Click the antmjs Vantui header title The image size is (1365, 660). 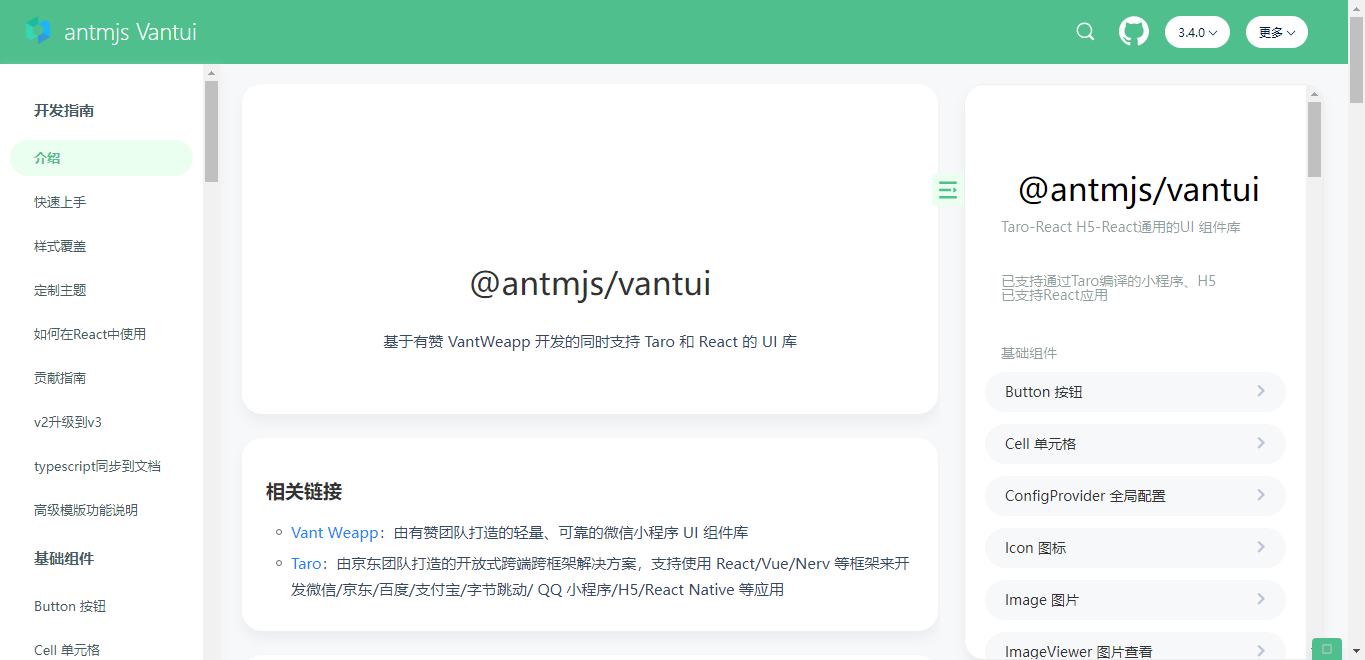click(x=130, y=32)
